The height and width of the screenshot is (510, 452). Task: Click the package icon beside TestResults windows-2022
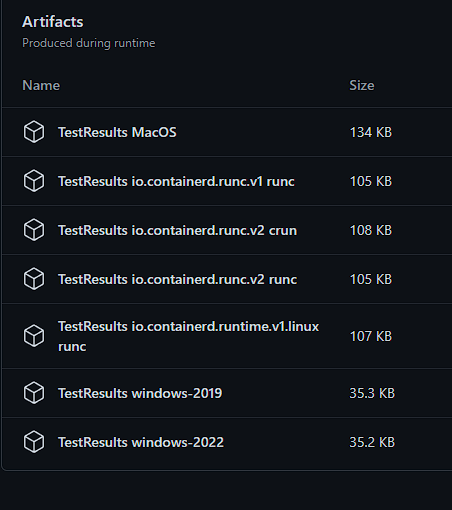tap(34, 442)
